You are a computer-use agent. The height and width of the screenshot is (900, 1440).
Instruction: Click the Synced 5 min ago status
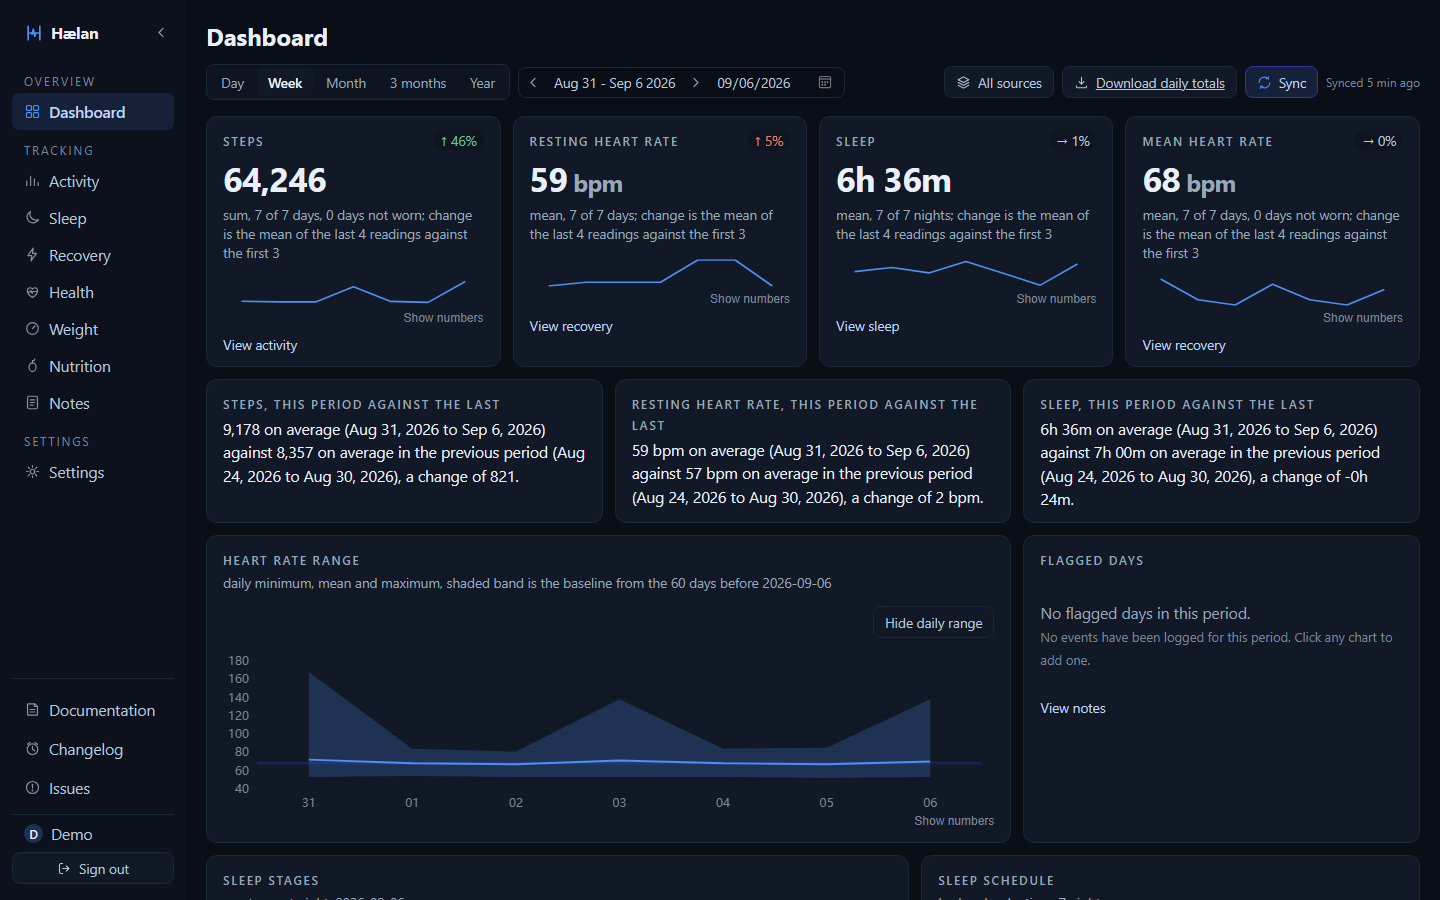click(x=1372, y=83)
